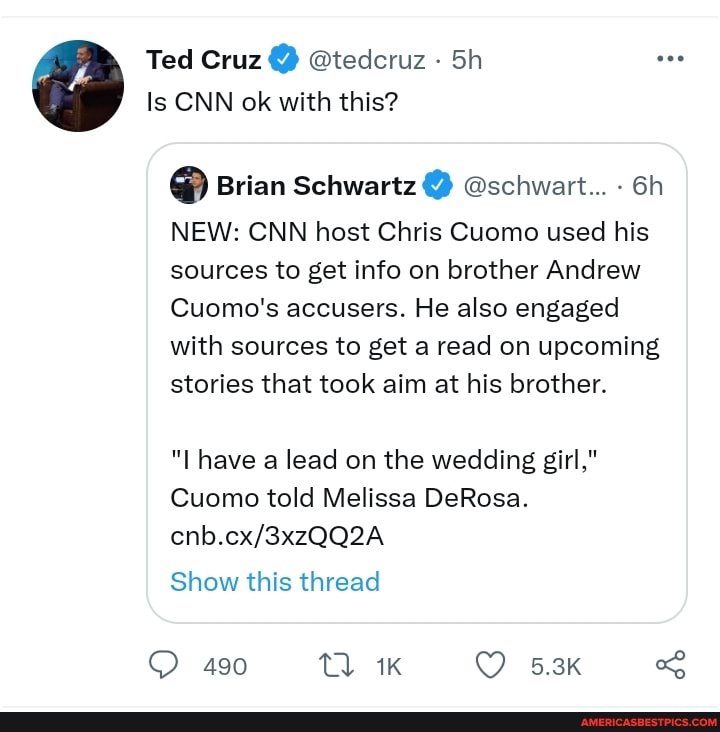This screenshot has width=720, height=732.
Task: Retweet this tweet via the arrows icon
Action: [x=334, y=666]
